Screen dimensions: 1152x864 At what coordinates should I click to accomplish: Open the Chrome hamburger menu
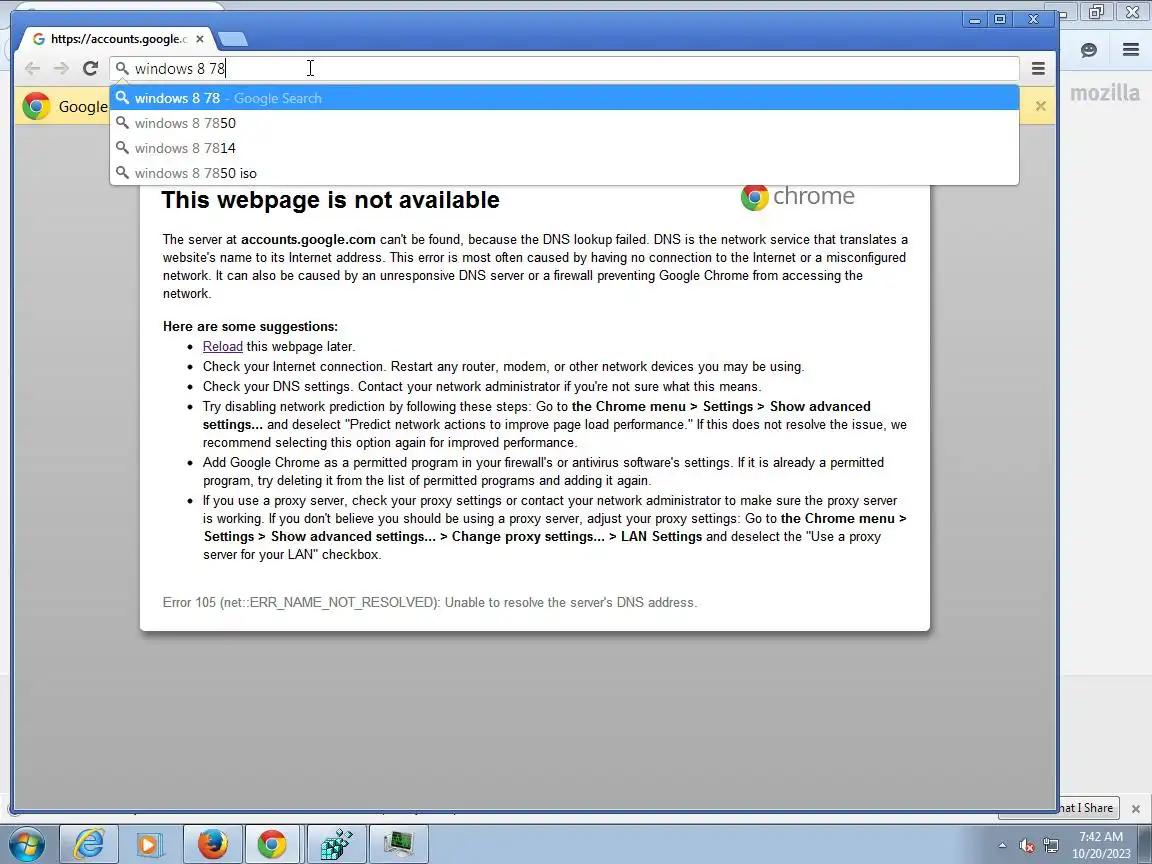[x=1038, y=68]
